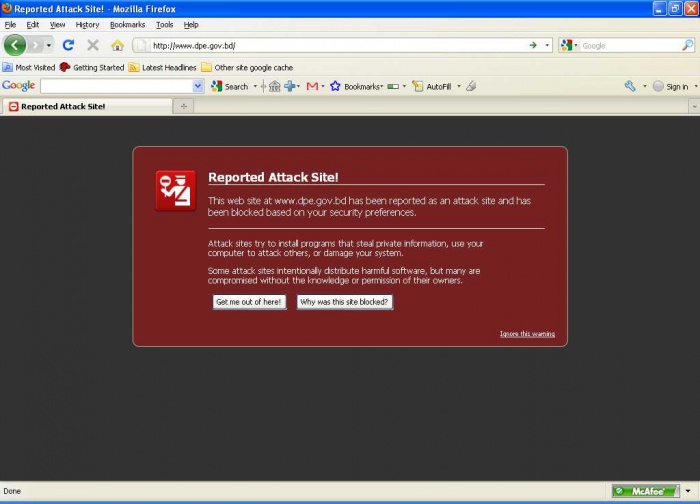The width and height of the screenshot is (700, 504).
Task: Open the File menu
Action: click(10, 25)
